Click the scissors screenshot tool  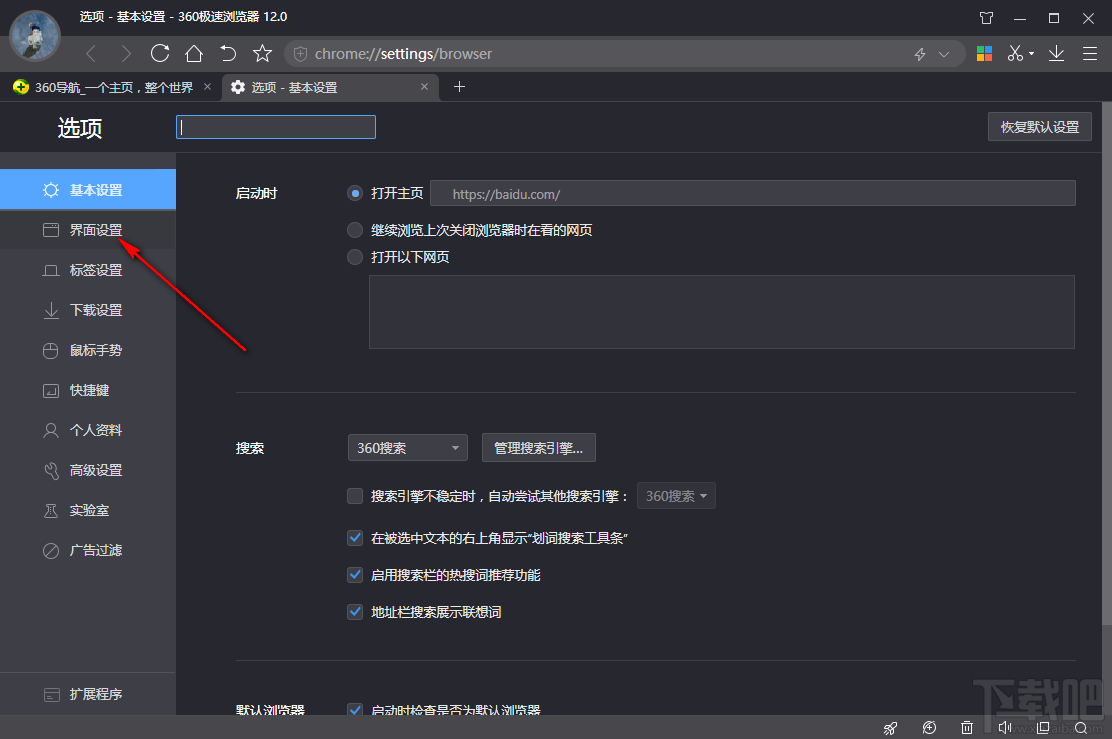(1016, 53)
